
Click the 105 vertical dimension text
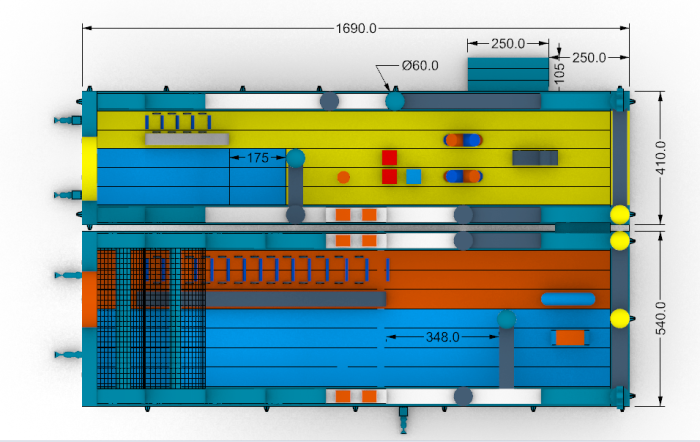pyautogui.click(x=559, y=71)
